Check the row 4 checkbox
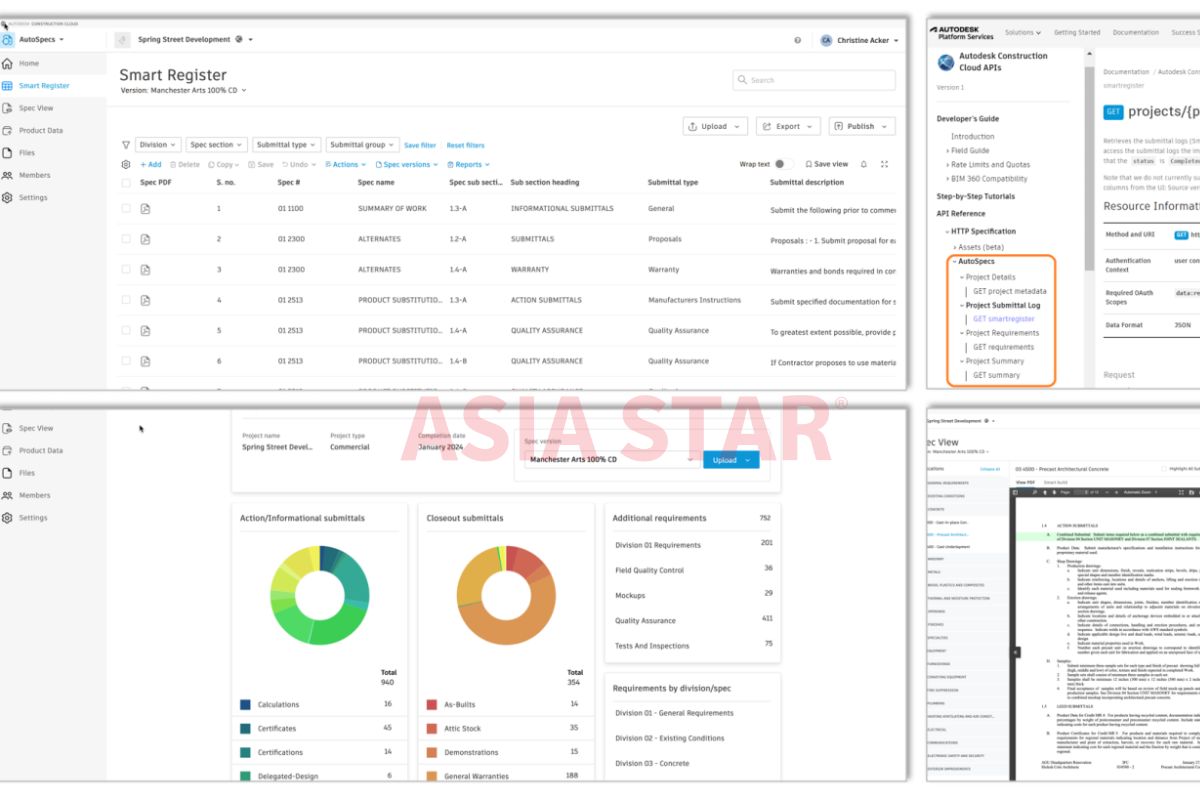1200x800 pixels. (126, 300)
